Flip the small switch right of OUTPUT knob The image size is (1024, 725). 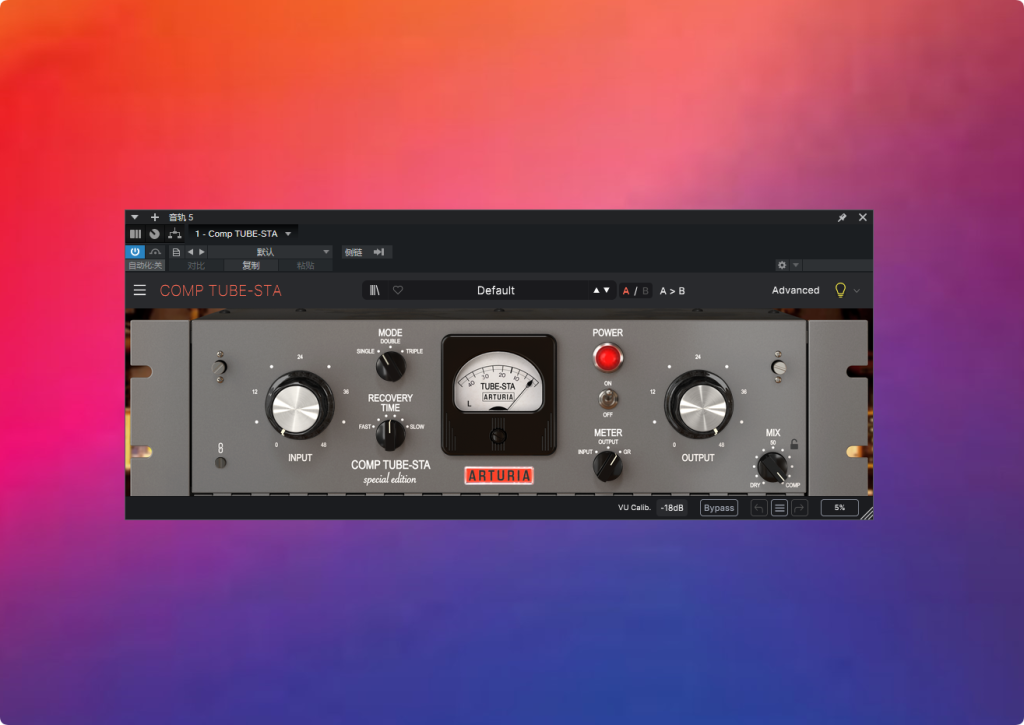pos(778,367)
